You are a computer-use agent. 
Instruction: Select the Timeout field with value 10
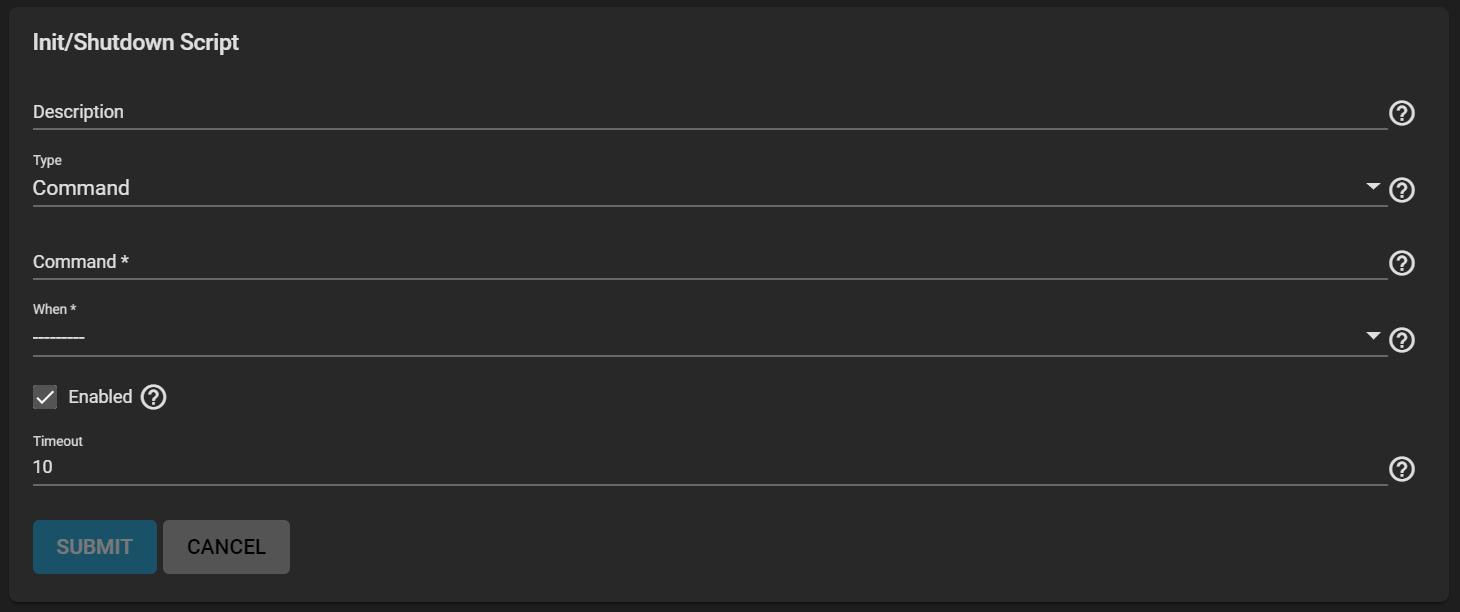point(700,467)
